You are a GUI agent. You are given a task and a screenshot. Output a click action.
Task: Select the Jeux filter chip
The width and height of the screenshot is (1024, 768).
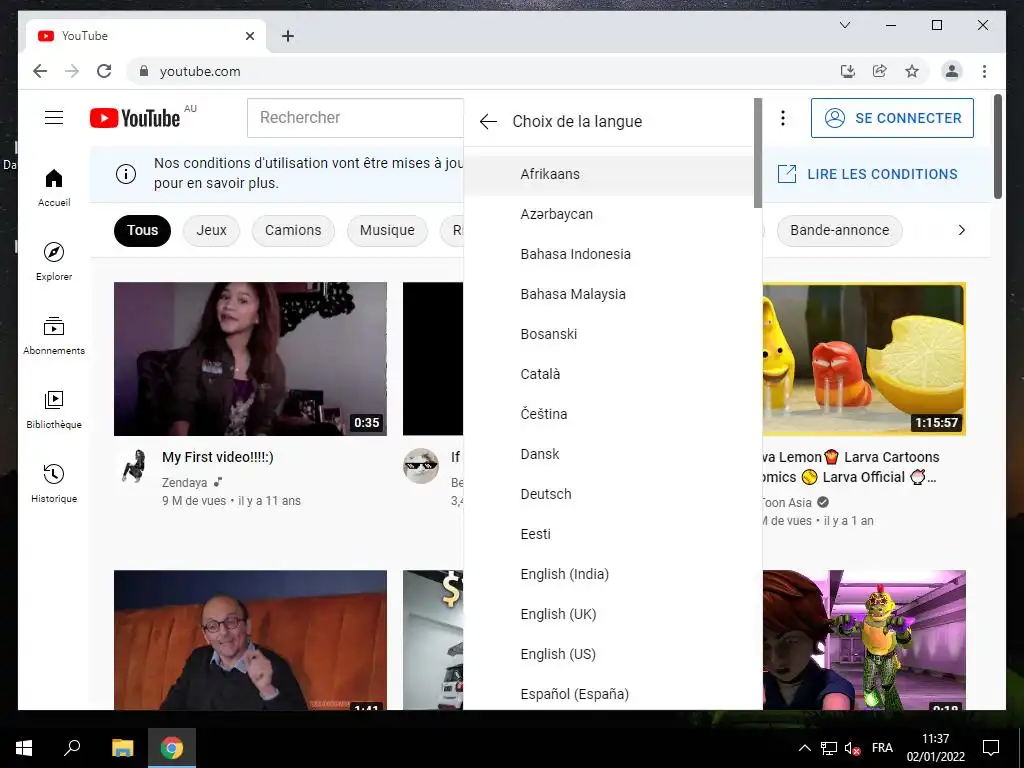click(211, 231)
